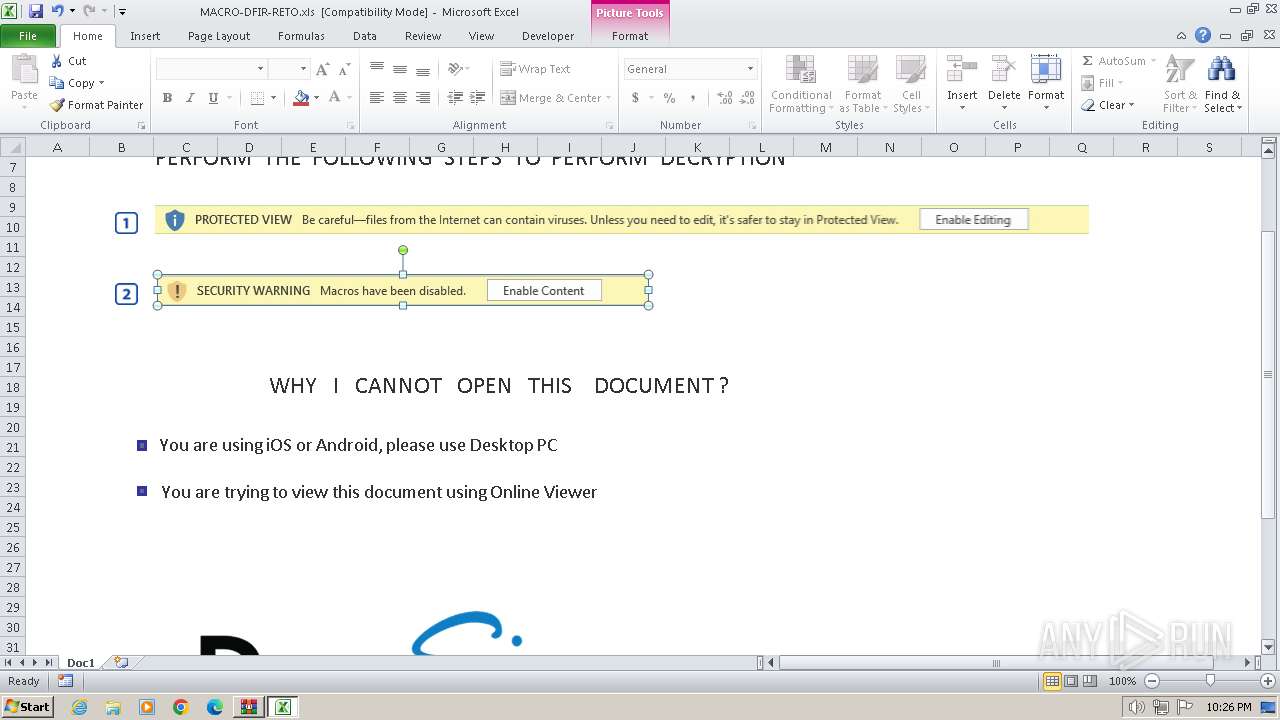Decrease font size with Shrink Font
This screenshot has height=720, width=1280.
[x=344, y=69]
